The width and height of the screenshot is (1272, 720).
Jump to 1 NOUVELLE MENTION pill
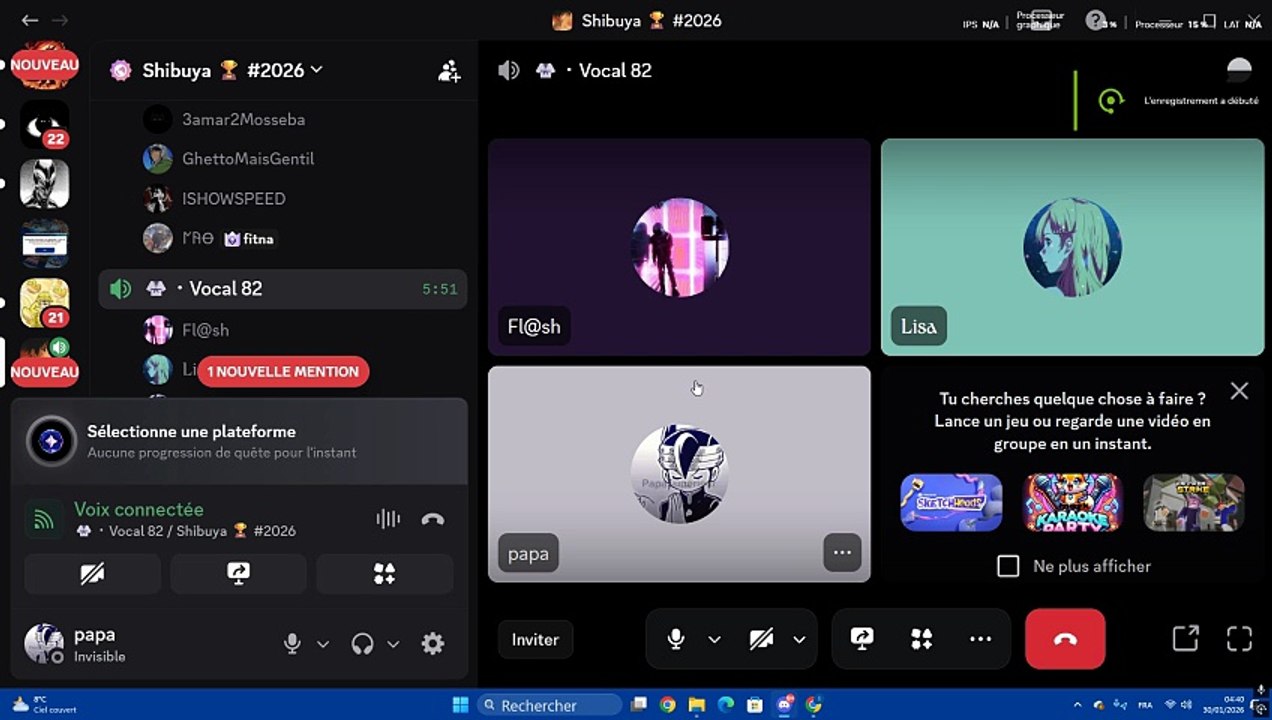(x=283, y=371)
